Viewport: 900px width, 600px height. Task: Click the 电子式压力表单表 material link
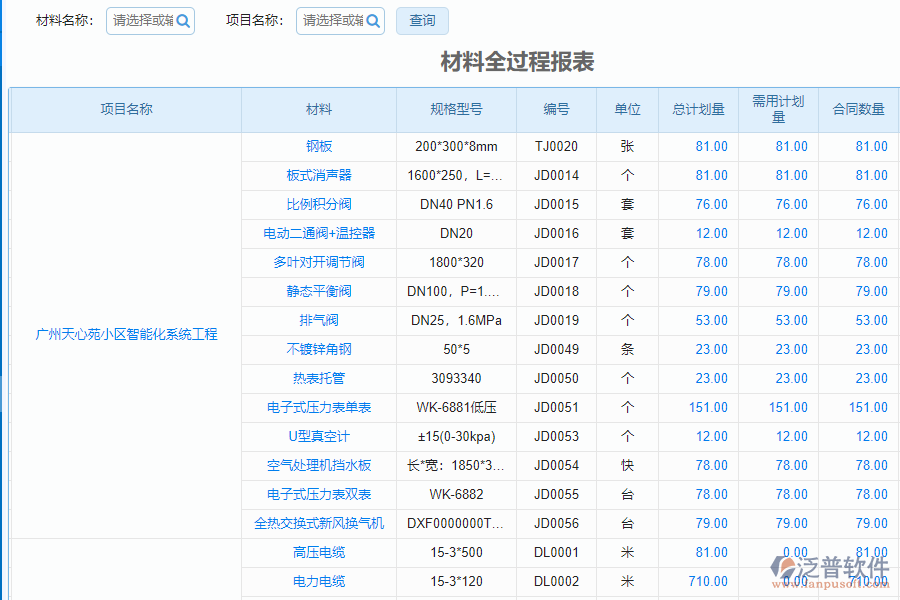(x=318, y=408)
